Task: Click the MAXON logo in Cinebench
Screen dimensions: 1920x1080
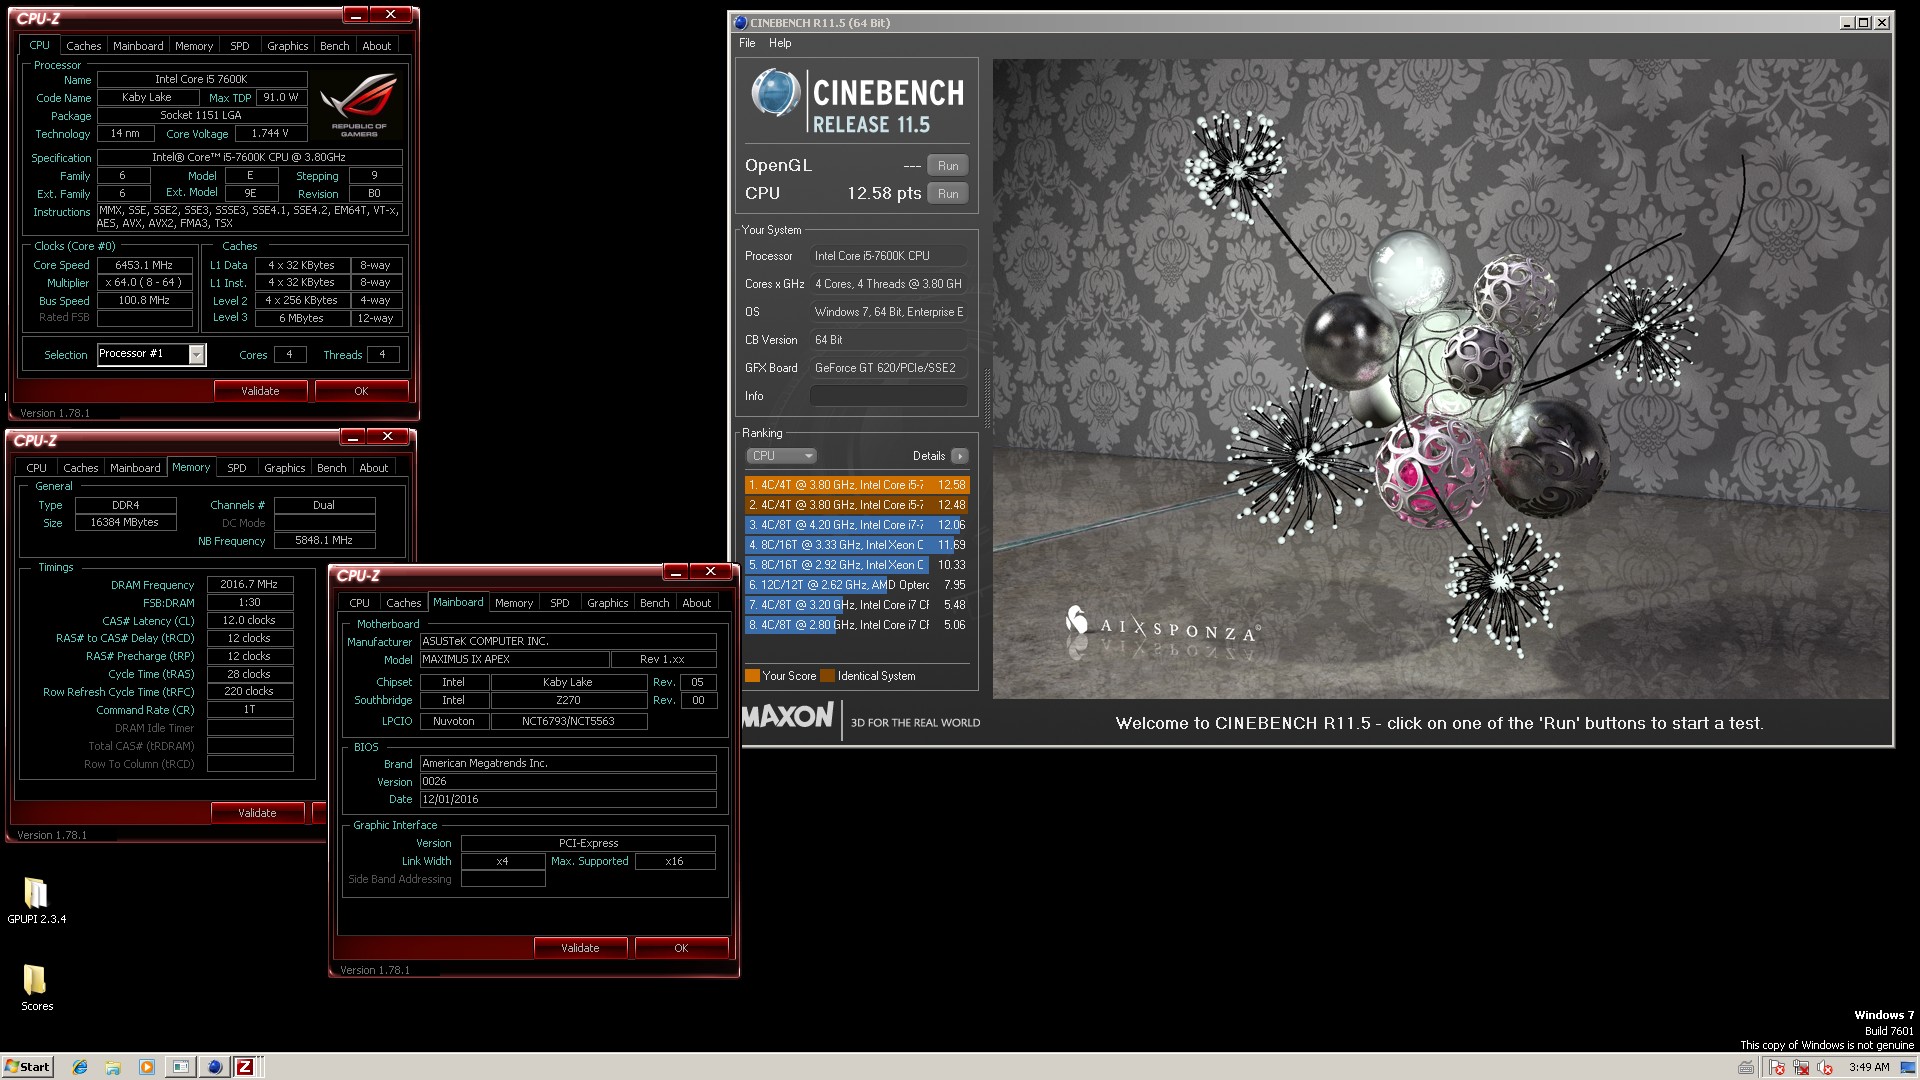Action: (x=788, y=716)
